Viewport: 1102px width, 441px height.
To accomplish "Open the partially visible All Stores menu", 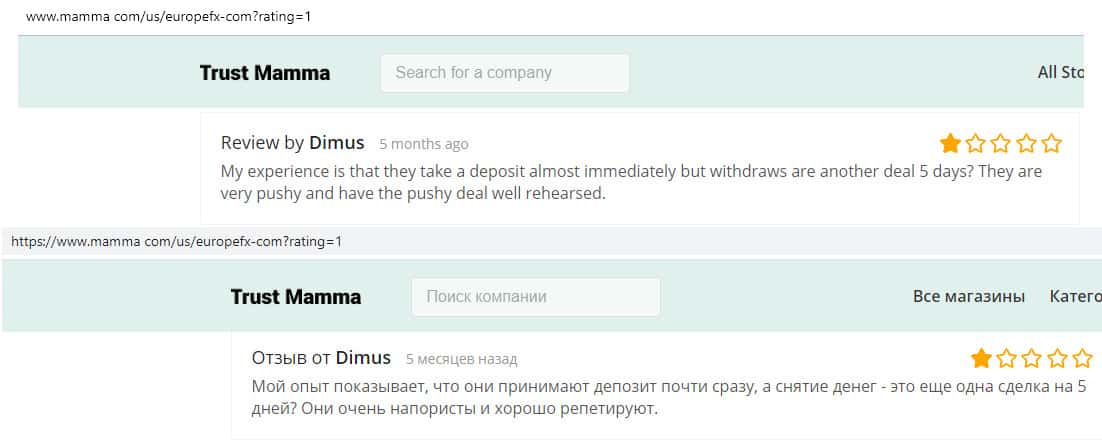I will click(x=1060, y=72).
